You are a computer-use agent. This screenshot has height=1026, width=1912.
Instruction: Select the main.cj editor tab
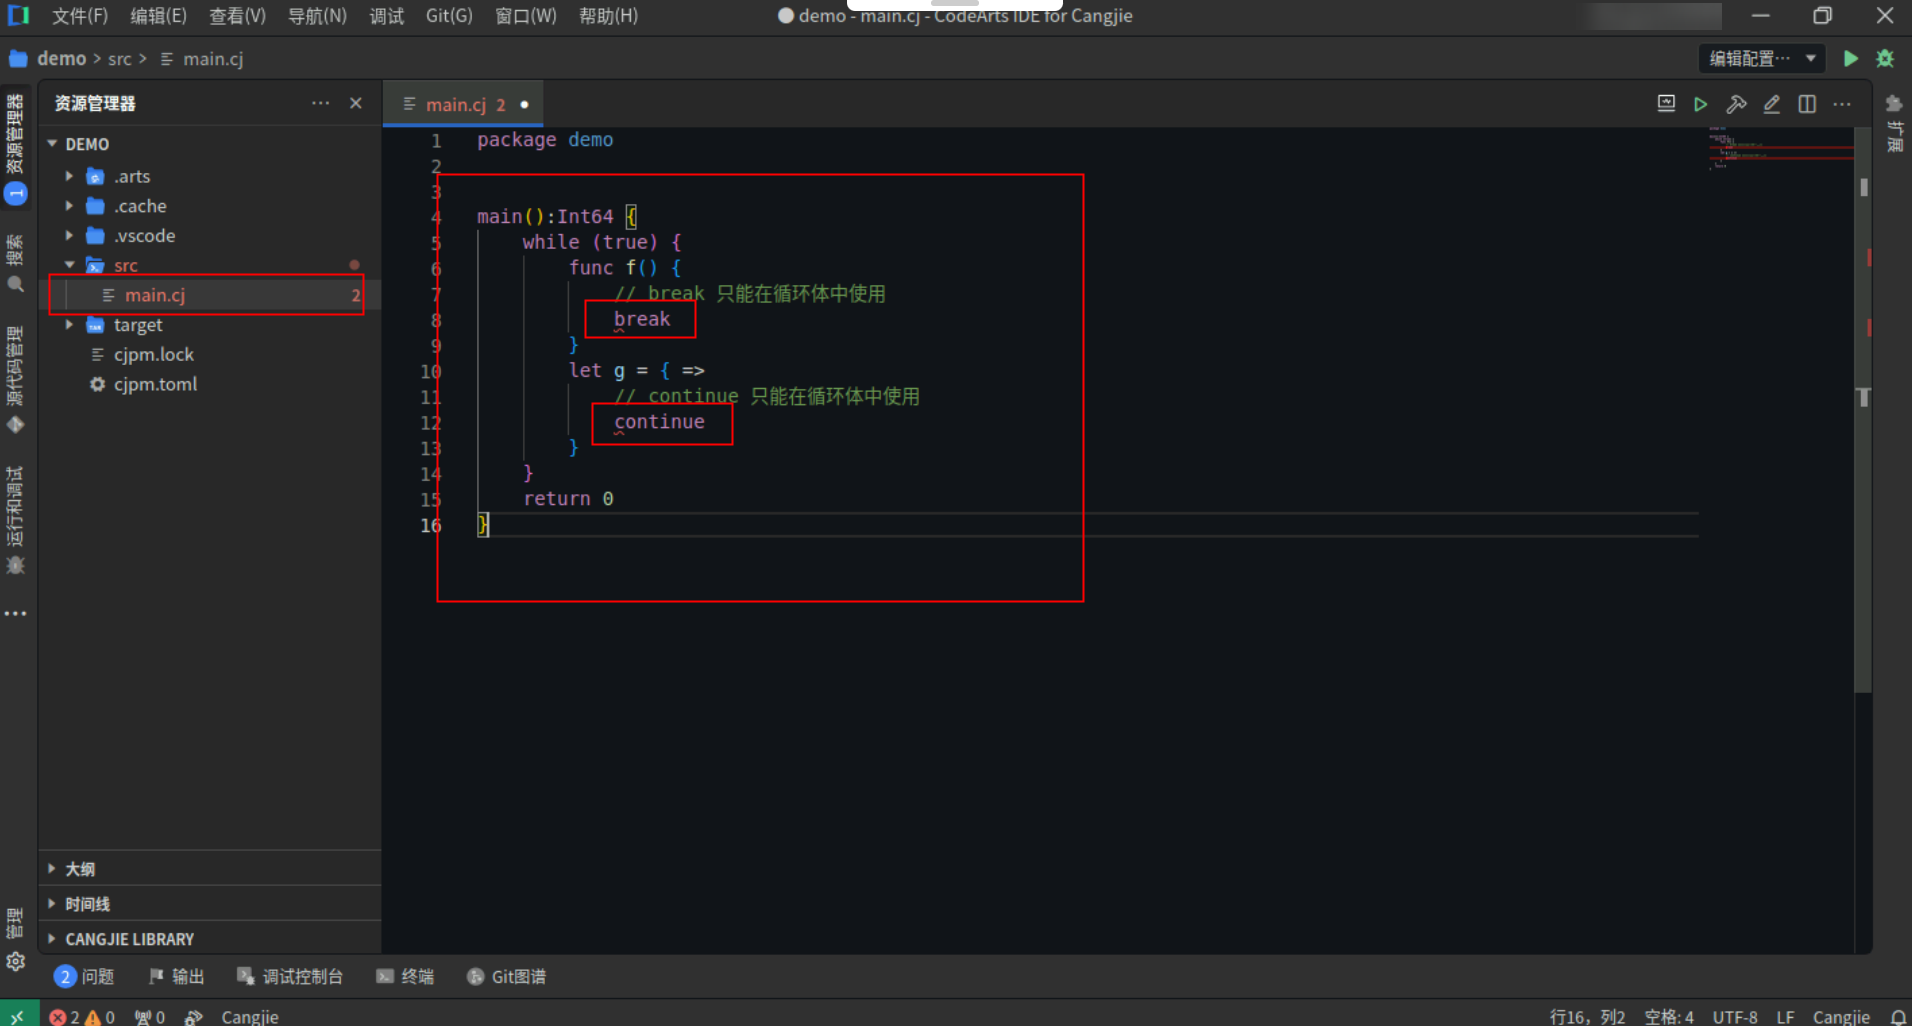click(463, 104)
